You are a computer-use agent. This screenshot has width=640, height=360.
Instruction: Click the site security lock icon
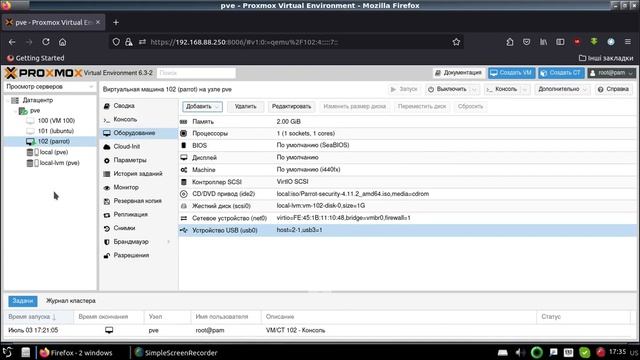click(129, 42)
